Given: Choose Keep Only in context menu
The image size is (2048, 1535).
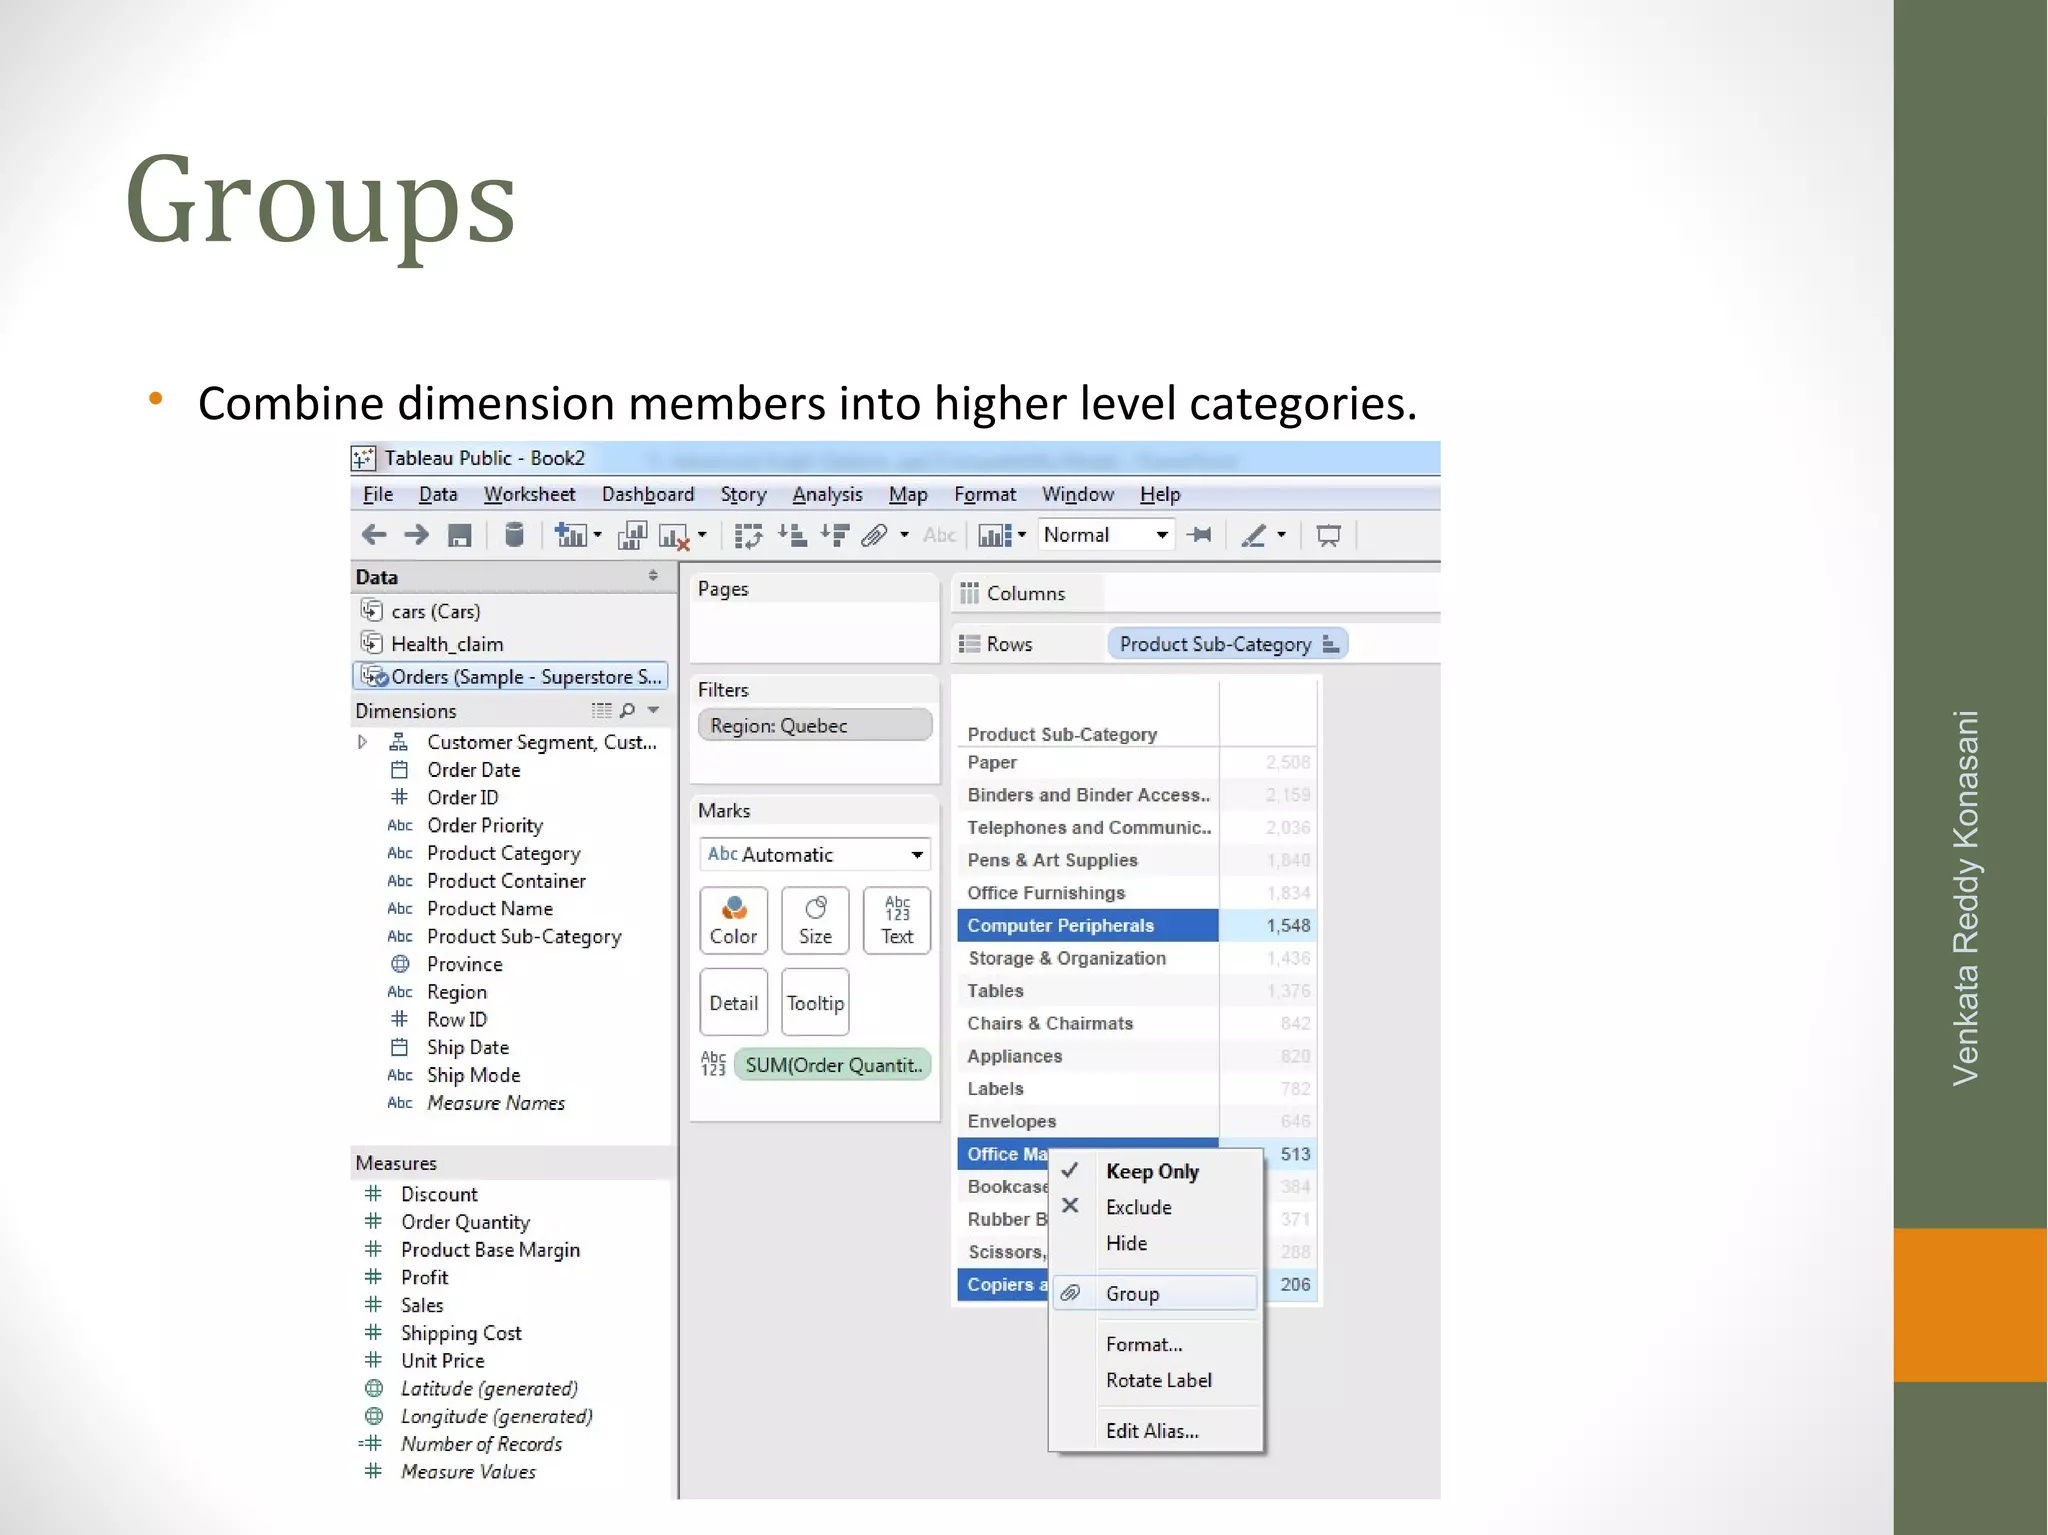Looking at the screenshot, I should (x=1156, y=1171).
